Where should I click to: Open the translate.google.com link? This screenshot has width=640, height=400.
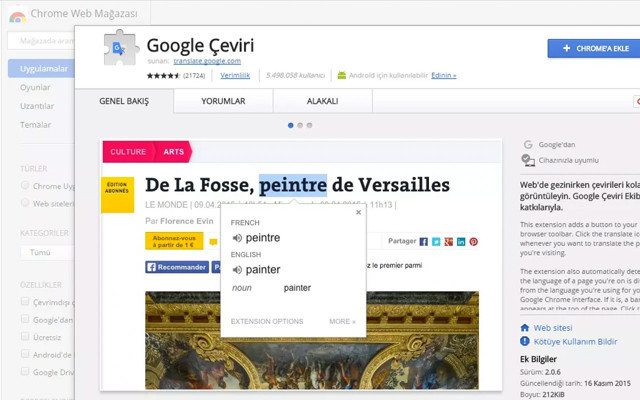coord(207,61)
